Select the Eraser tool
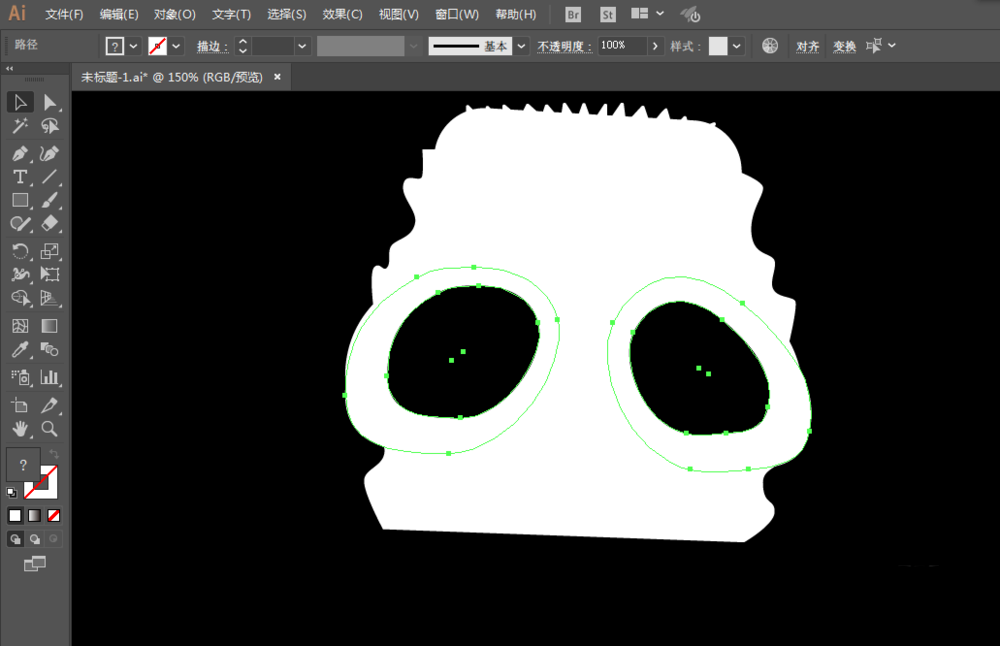Image resolution: width=1000 pixels, height=646 pixels. point(49,223)
